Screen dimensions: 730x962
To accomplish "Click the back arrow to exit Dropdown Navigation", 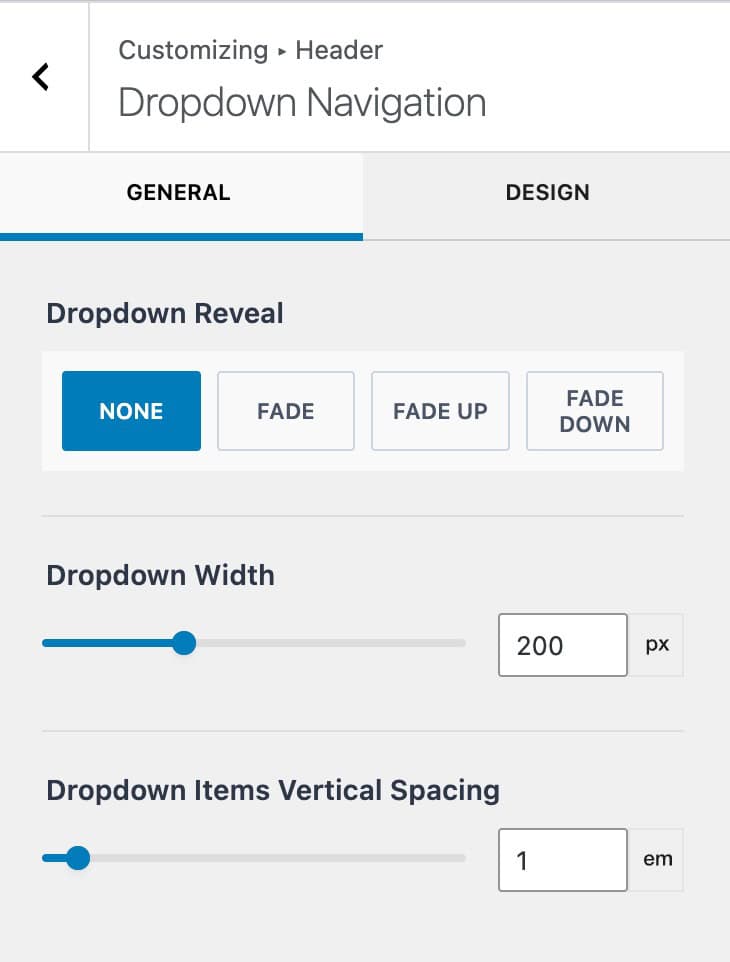I will coord(40,76).
